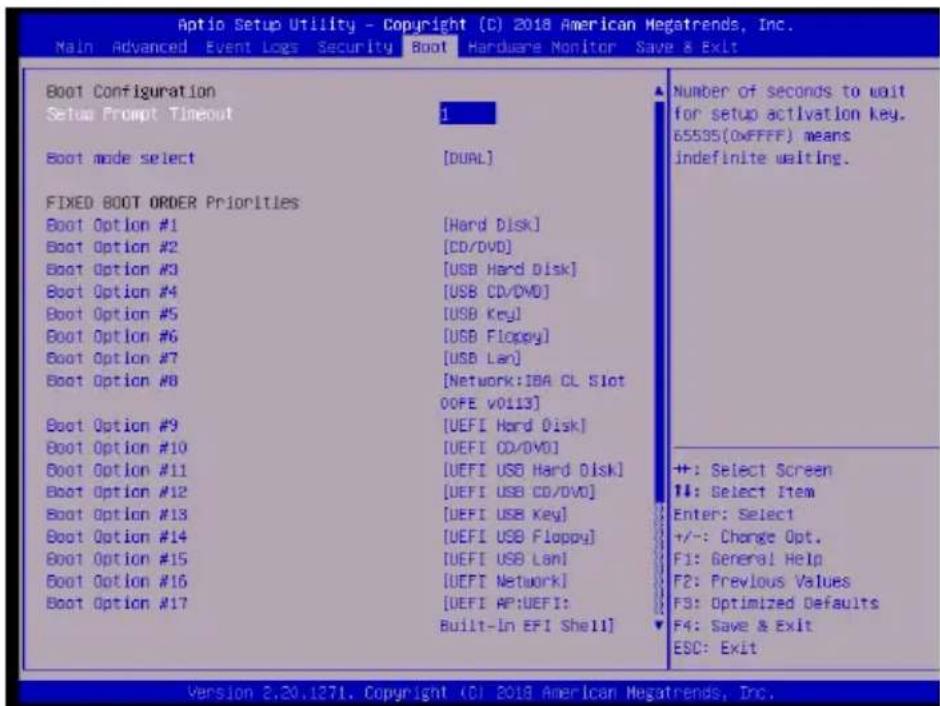Click the scrollbar up arrow

[x=659, y=91]
